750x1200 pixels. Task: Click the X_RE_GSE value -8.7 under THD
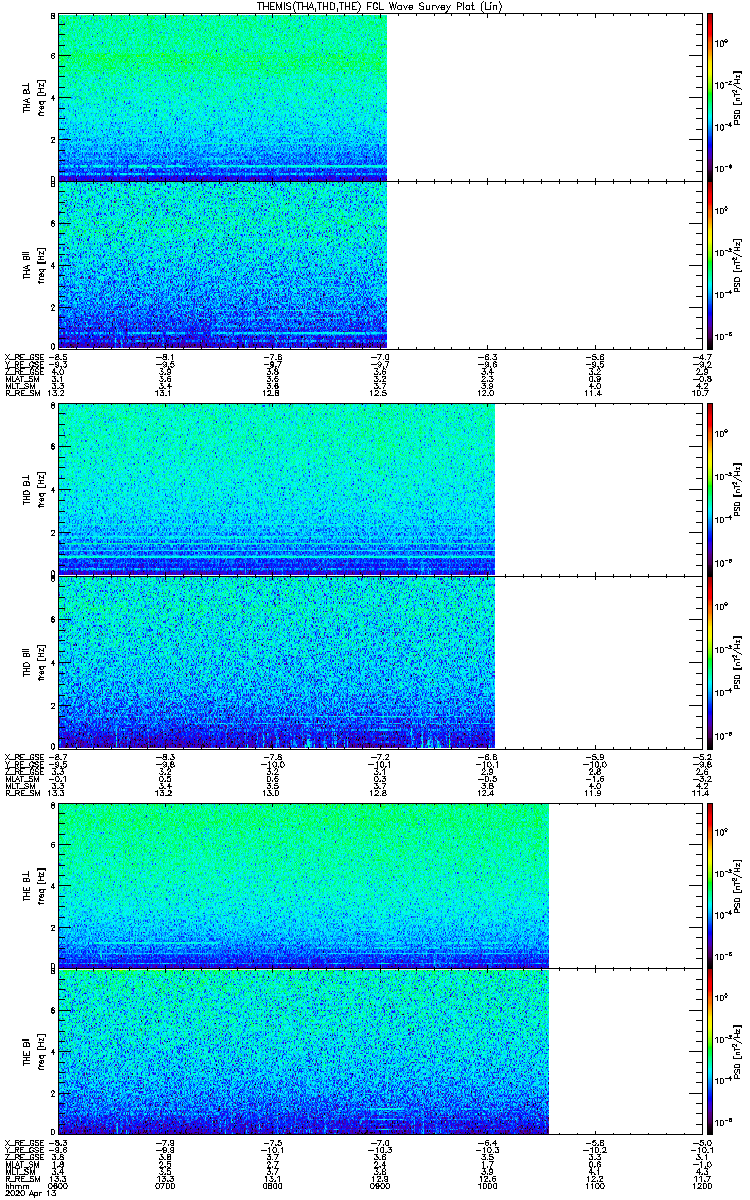tap(58, 756)
